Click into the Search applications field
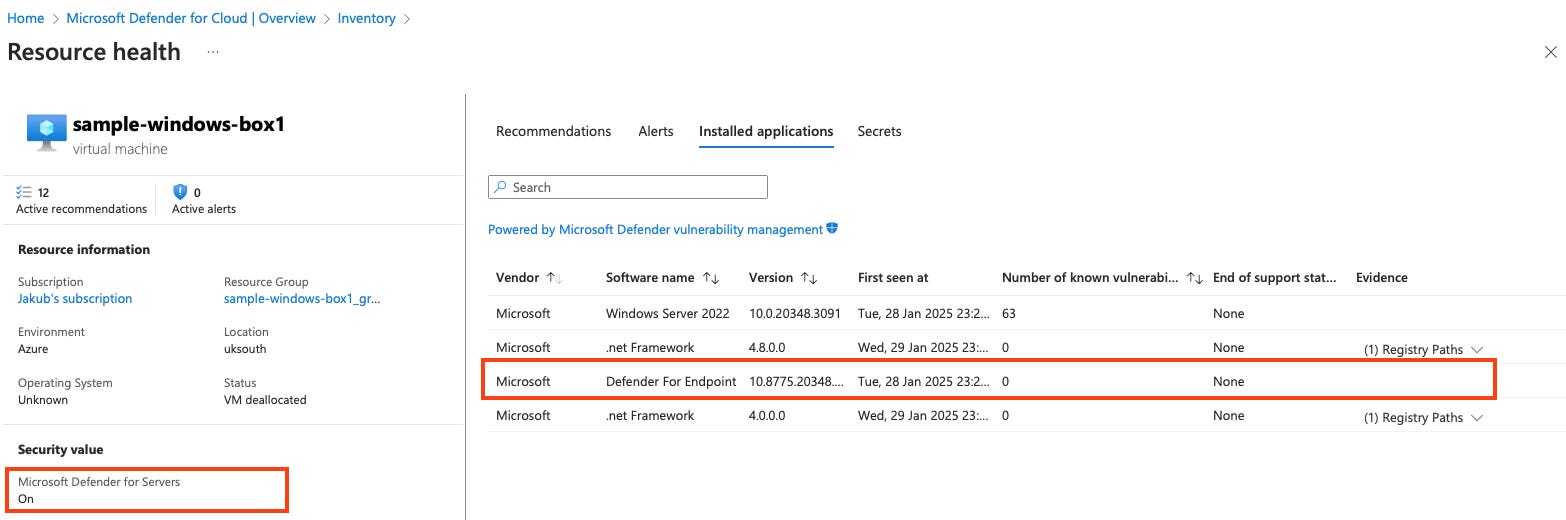The width and height of the screenshot is (1566, 520). tap(628, 187)
